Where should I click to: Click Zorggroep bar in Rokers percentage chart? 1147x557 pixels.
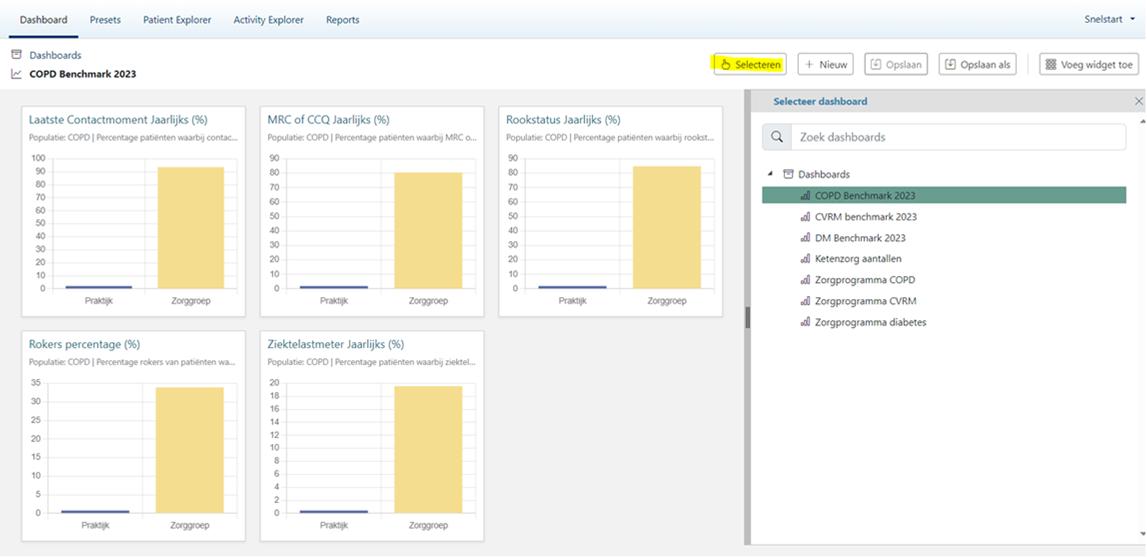190,450
